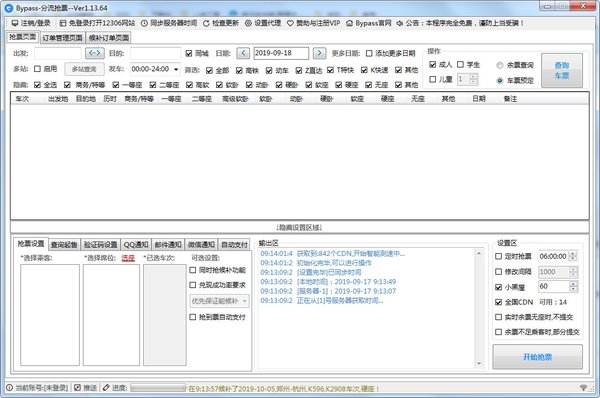Screen dimensions: 600x398
Task: Switch to 候补订单页面 tab
Action: (109, 38)
